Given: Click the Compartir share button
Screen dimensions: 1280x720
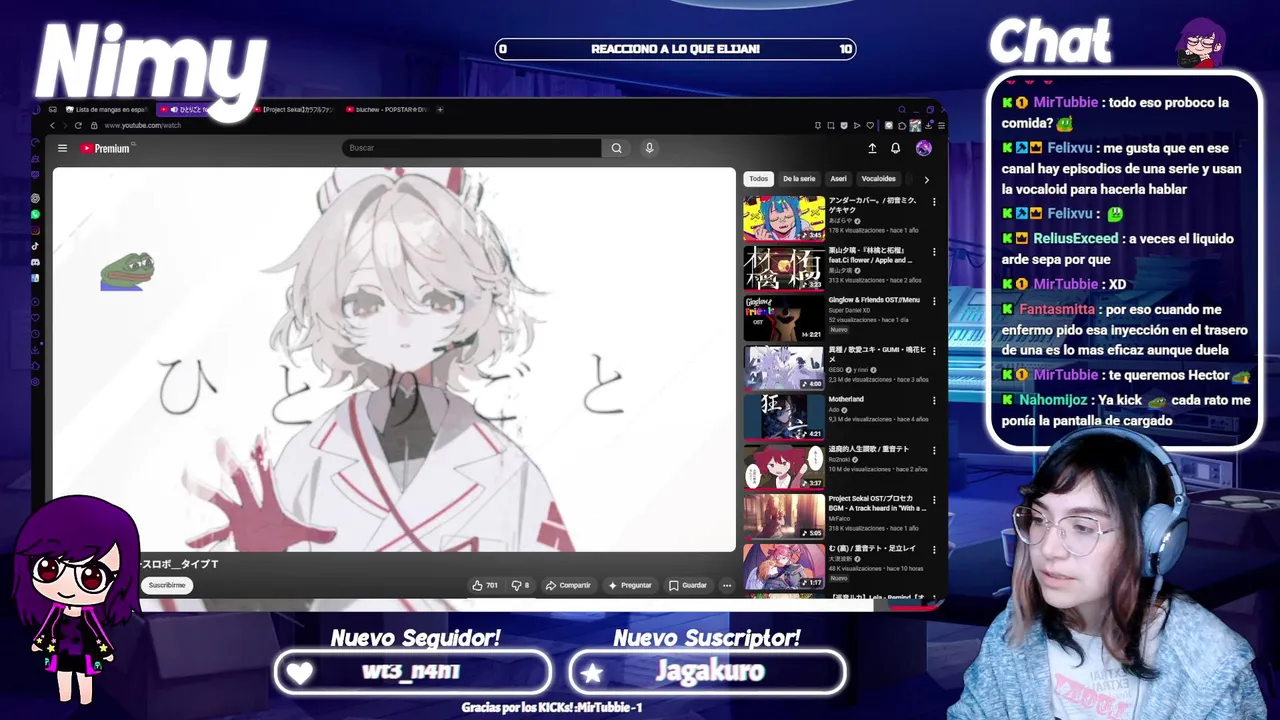Looking at the screenshot, I should [568, 585].
